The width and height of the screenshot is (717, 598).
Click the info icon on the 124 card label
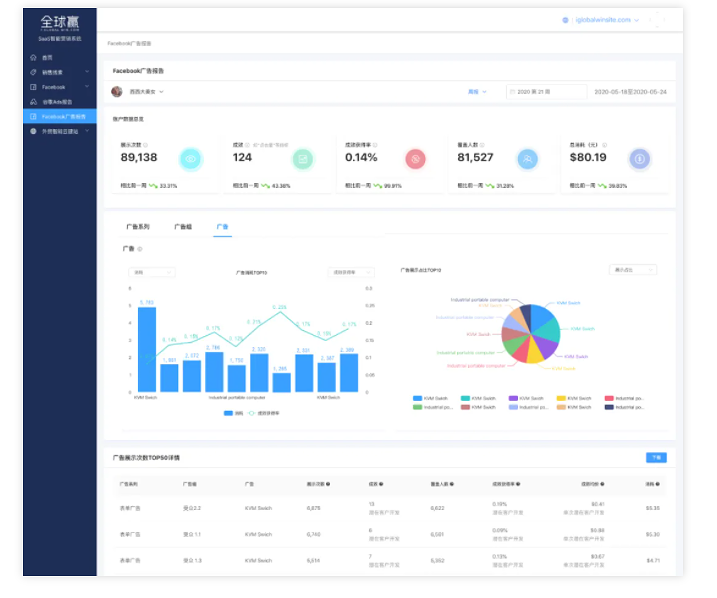click(247, 145)
